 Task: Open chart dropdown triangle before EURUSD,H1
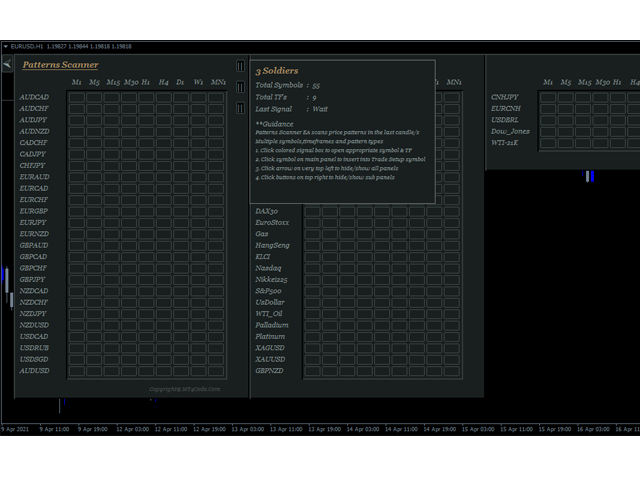coord(6,47)
